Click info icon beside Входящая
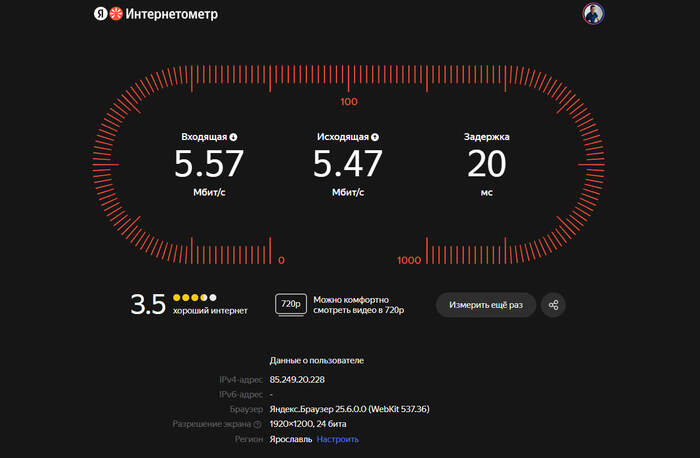This screenshot has width=700, height=458. [234, 137]
